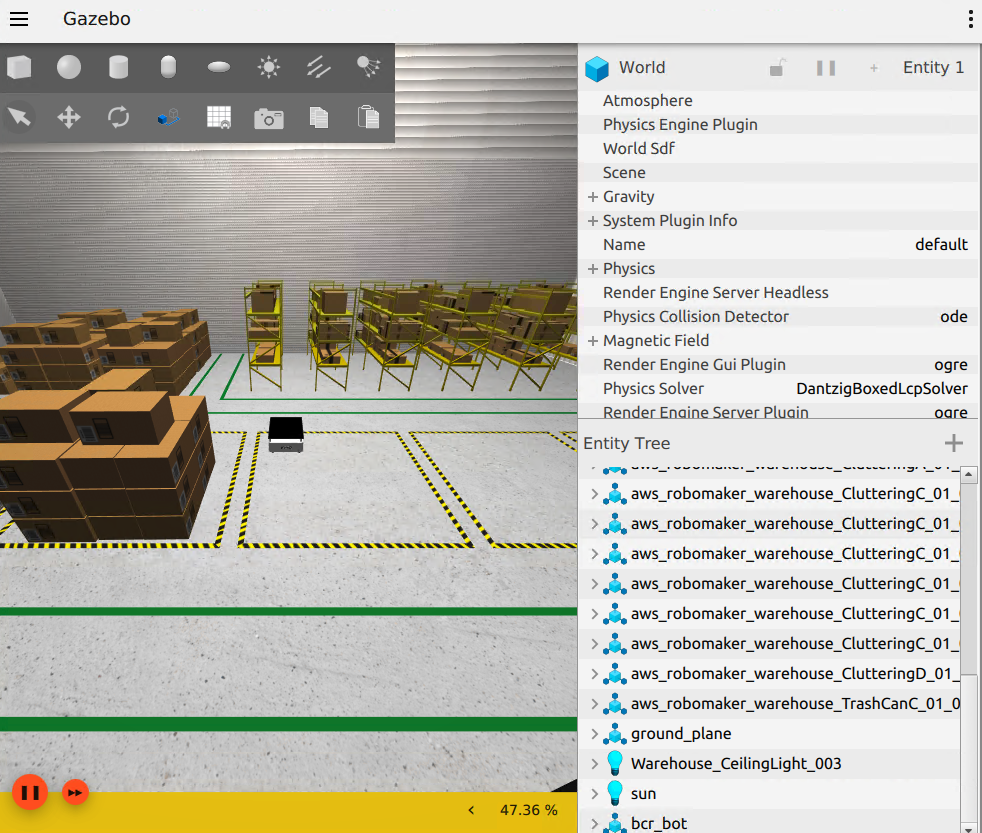The height and width of the screenshot is (833, 982).
Task: Open the hamburger menu
Action: (19, 19)
